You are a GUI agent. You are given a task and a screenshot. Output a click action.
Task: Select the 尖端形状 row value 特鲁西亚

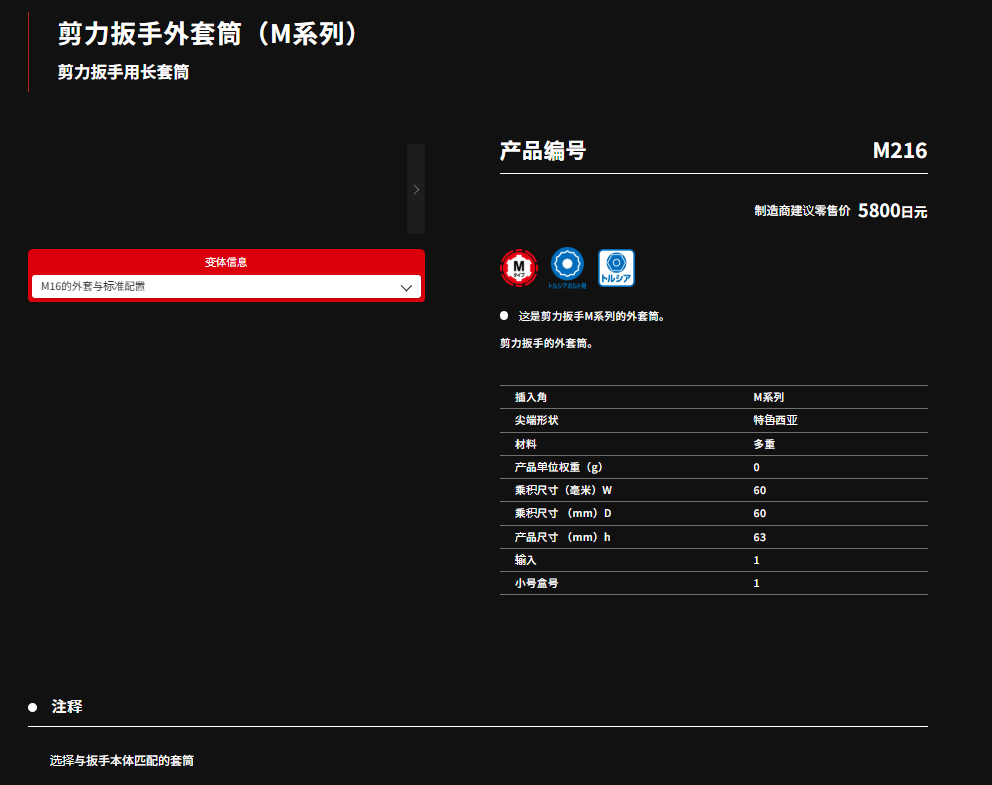point(775,420)
